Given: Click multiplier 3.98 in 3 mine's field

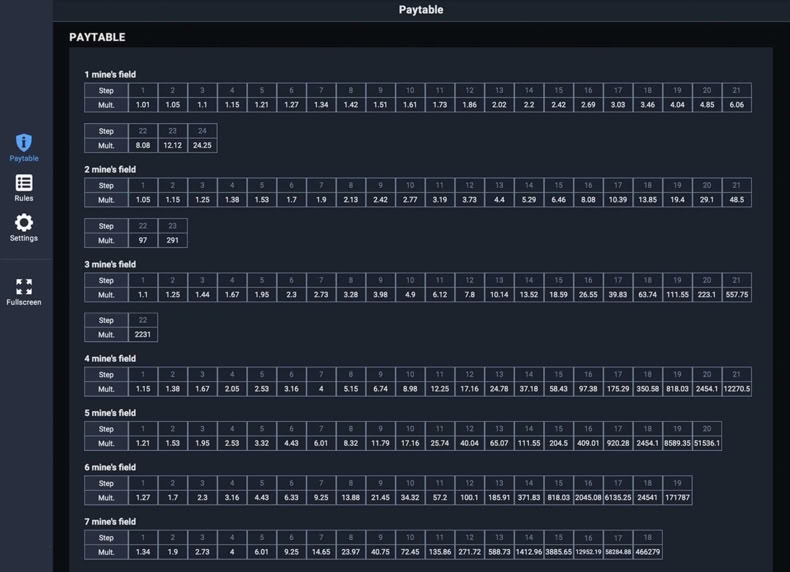Looking at the screenshot, I should point(380,294).
